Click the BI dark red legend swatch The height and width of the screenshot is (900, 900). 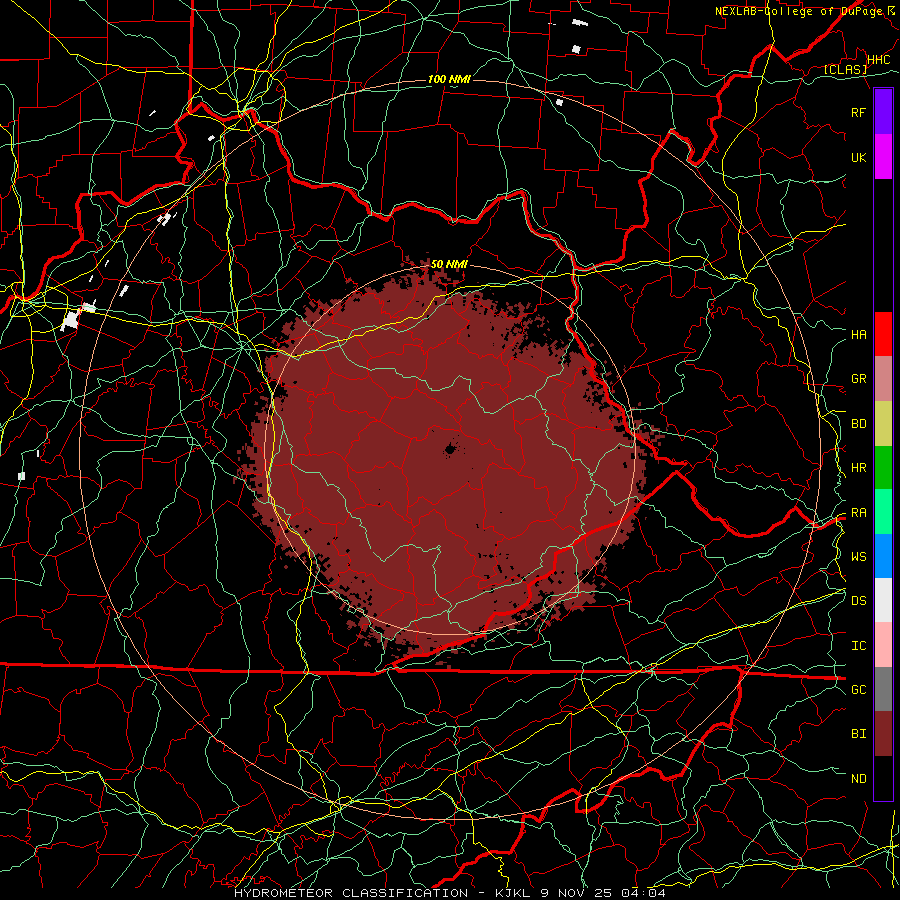coord(883,734)
